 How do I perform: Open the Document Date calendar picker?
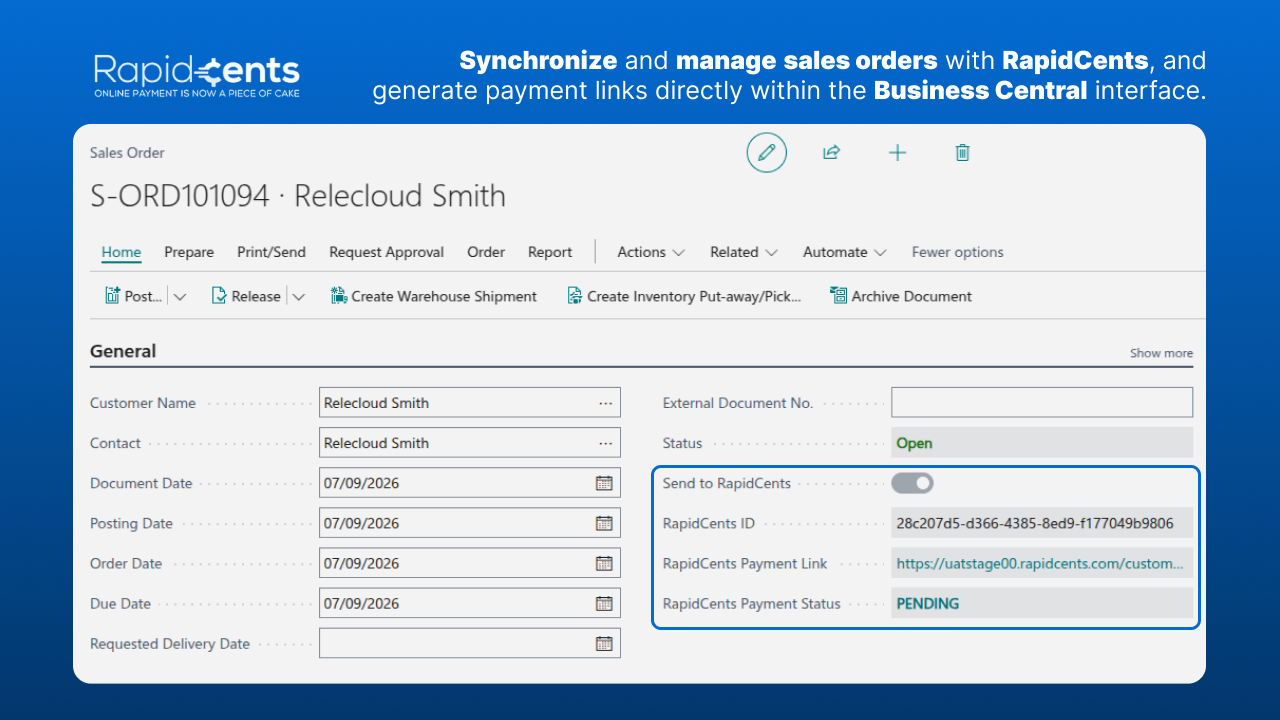click(x=604, y=483)
